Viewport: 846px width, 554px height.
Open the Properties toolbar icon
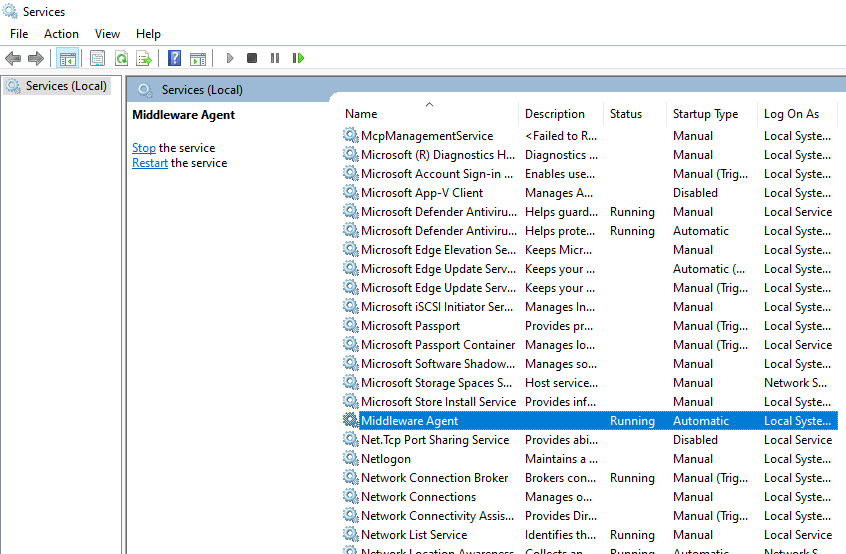click(x=97, y=58)
